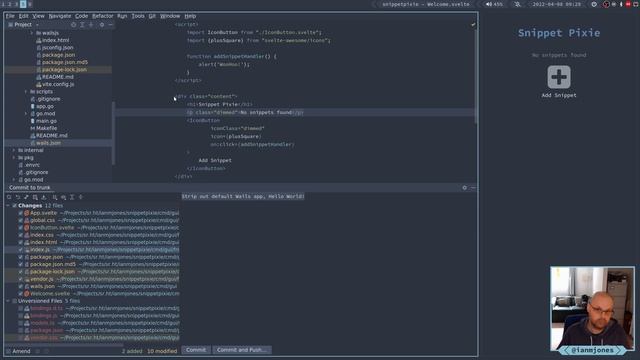The height and width of the screenshot is (360, 640).
Task: Enable the Amend checkbox
Action: (8, 351)
